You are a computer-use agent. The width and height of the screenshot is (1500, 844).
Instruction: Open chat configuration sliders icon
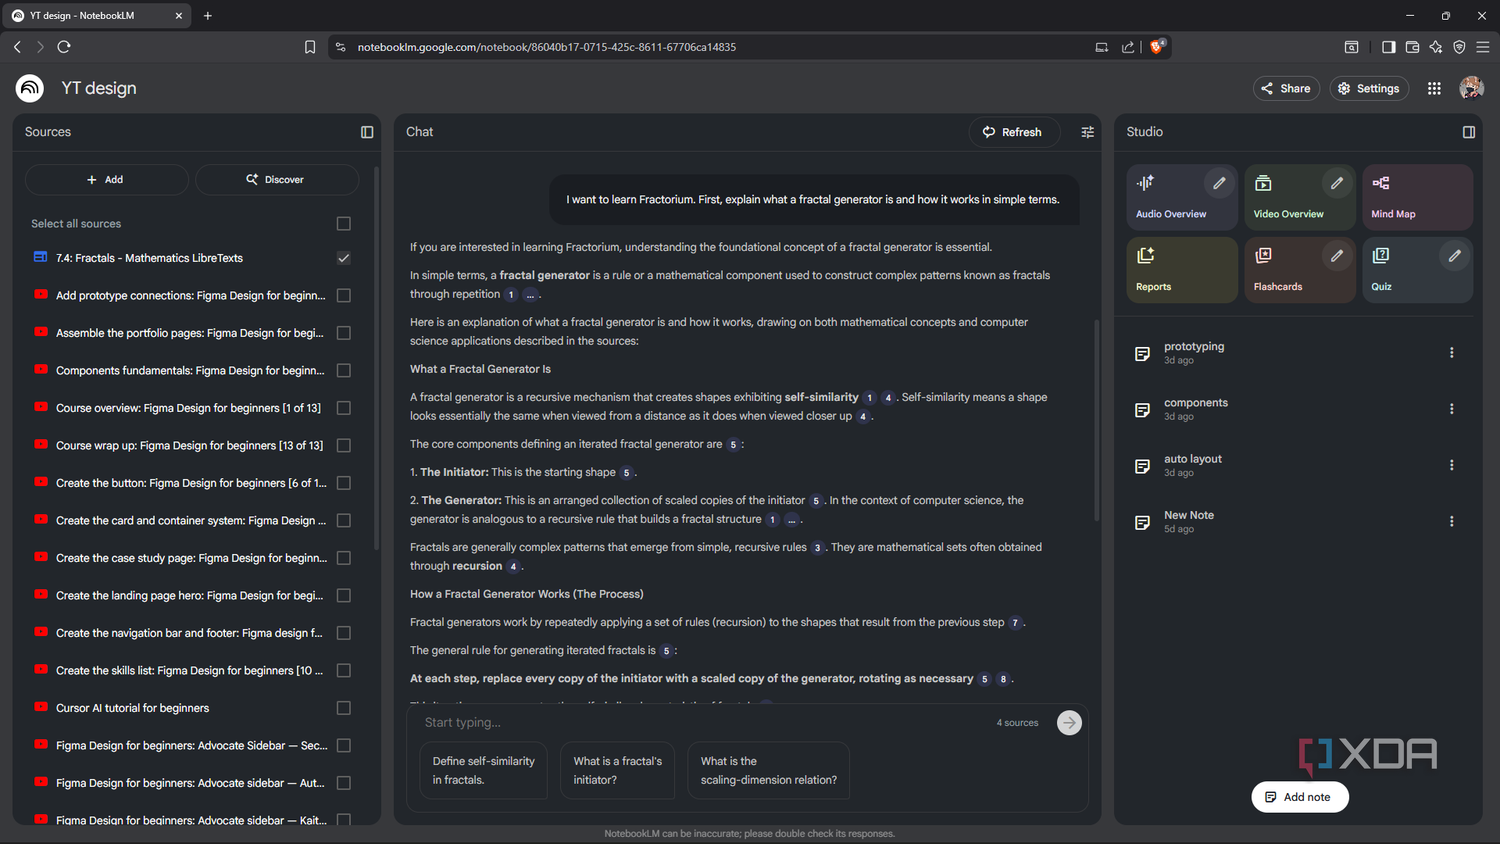click(x=1087, y=132)
